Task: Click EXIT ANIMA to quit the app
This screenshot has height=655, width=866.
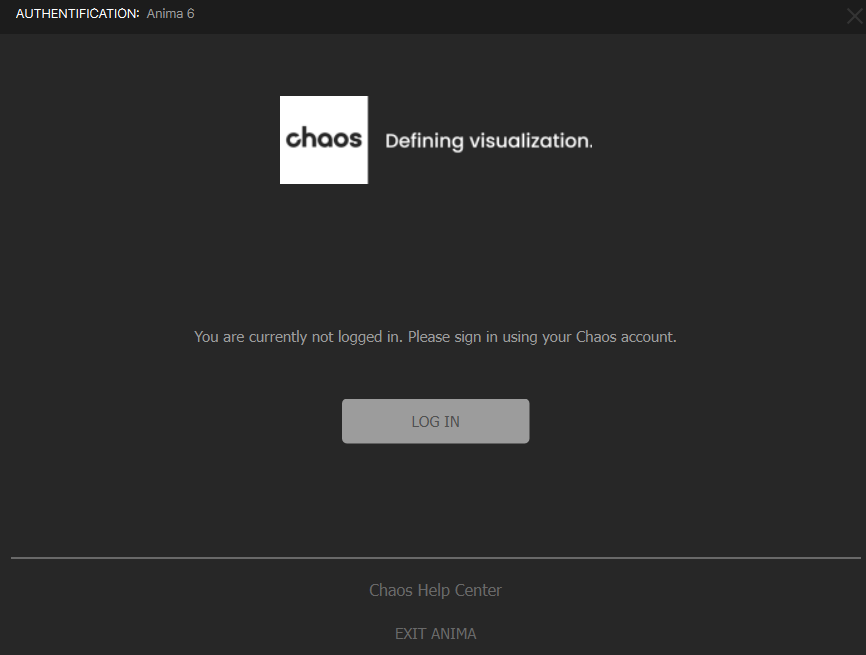Action: coord(435,634)
